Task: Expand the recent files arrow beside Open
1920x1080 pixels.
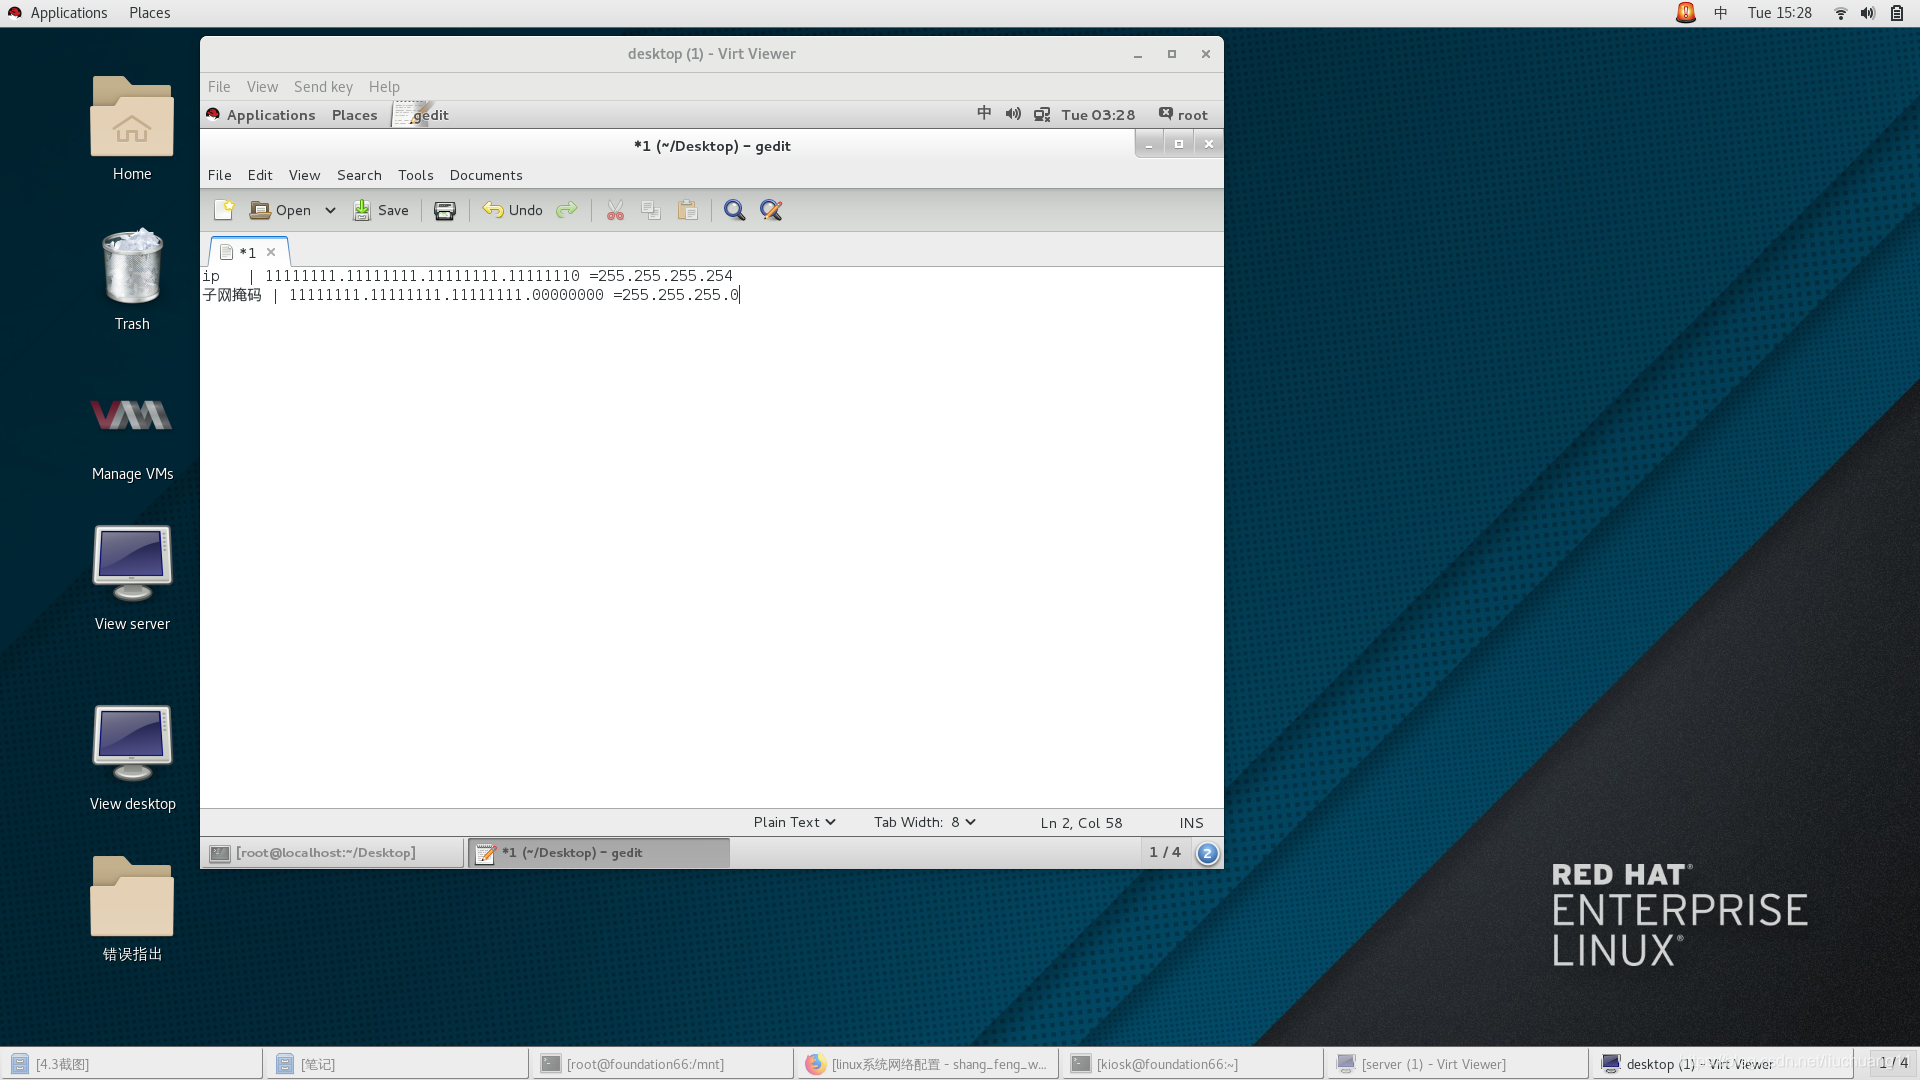Action: coord(330,210)
